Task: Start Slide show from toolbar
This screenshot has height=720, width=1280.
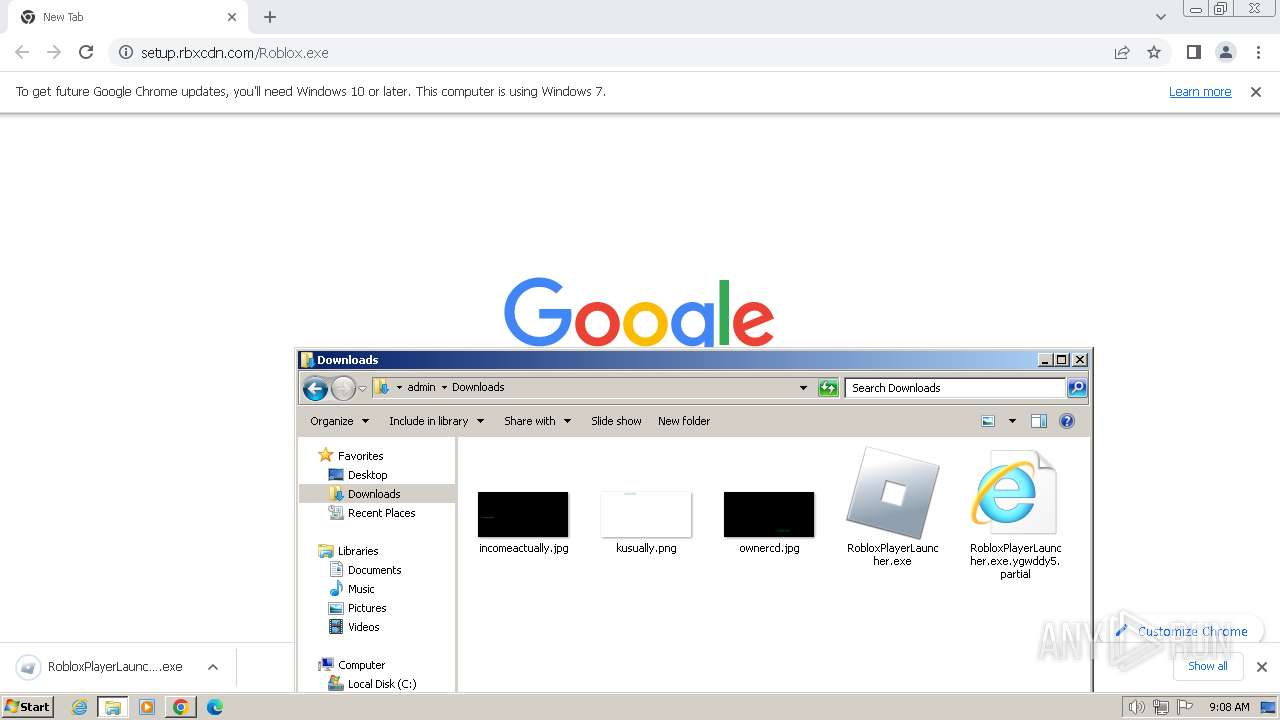Action: pos(616,421)
